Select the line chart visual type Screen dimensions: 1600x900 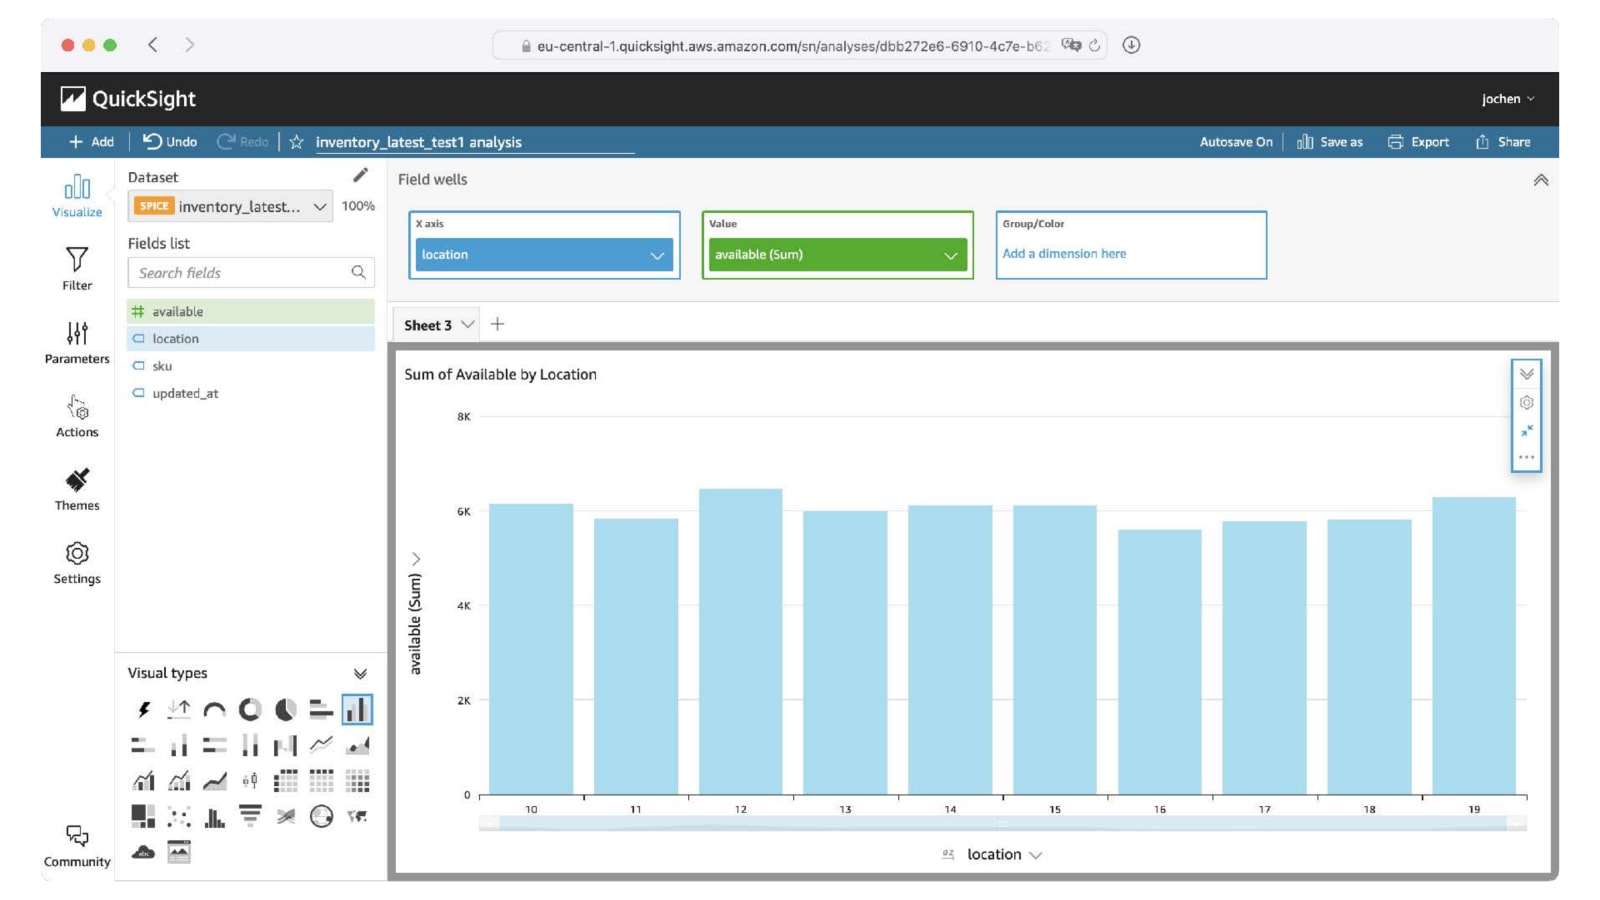321,745
